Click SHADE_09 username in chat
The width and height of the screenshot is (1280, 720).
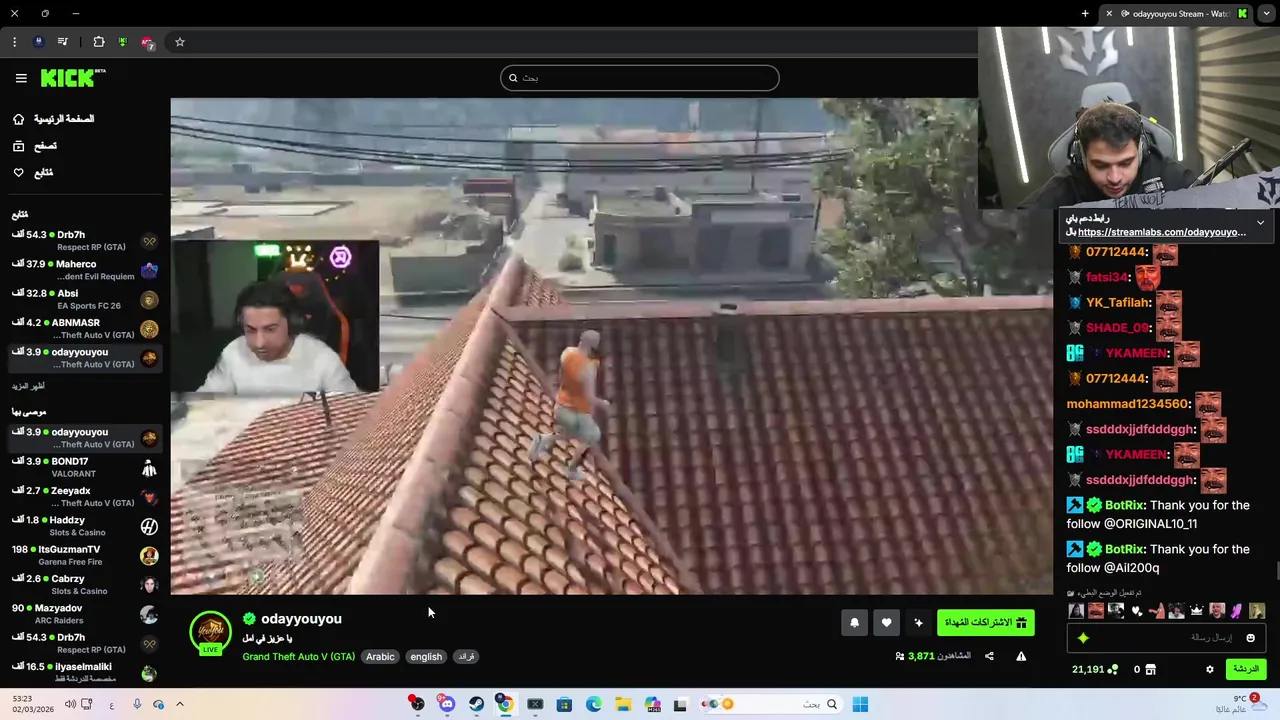click(x=1117, y=328)
